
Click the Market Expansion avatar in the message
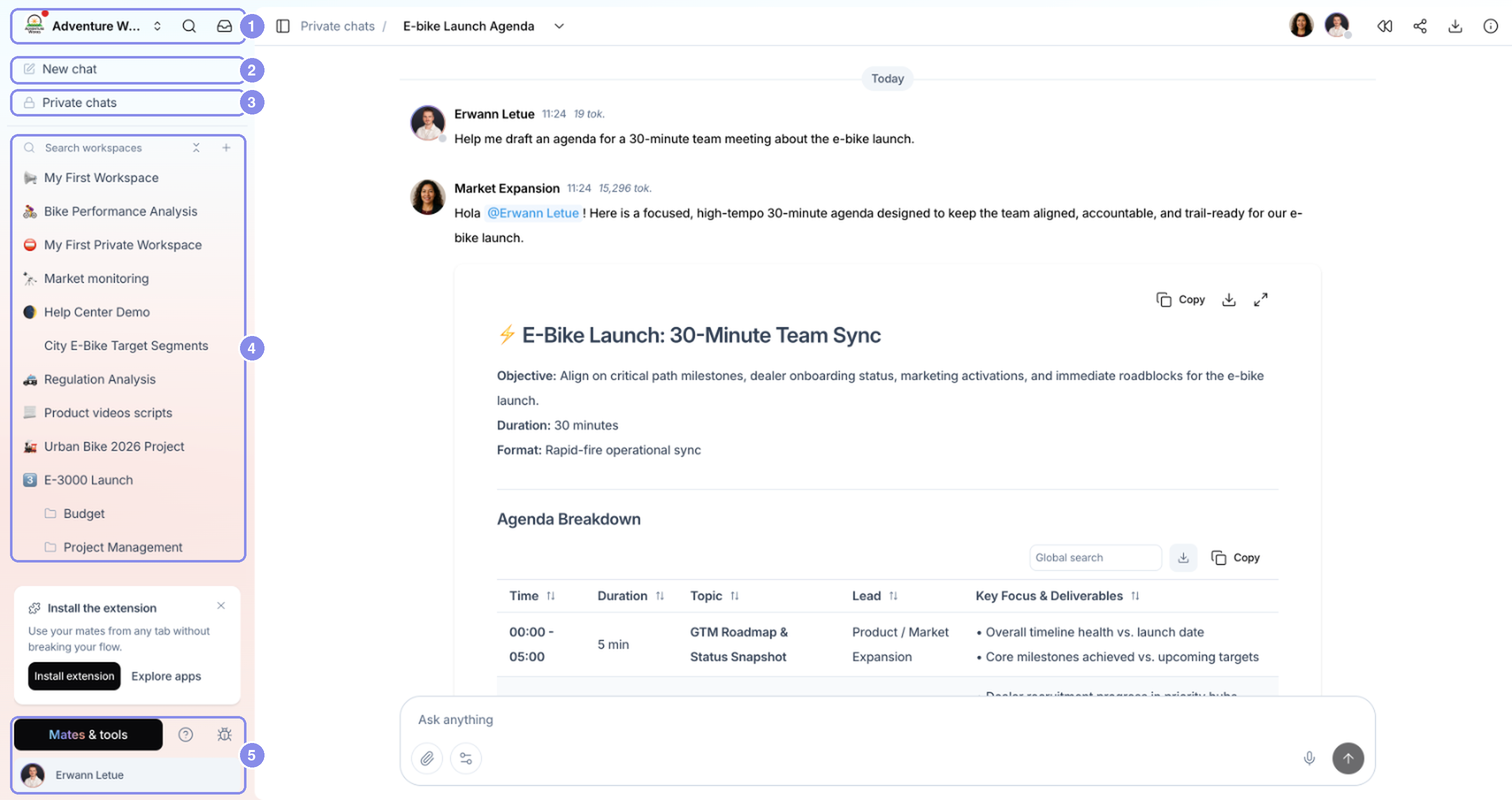(x=428, y=197)
